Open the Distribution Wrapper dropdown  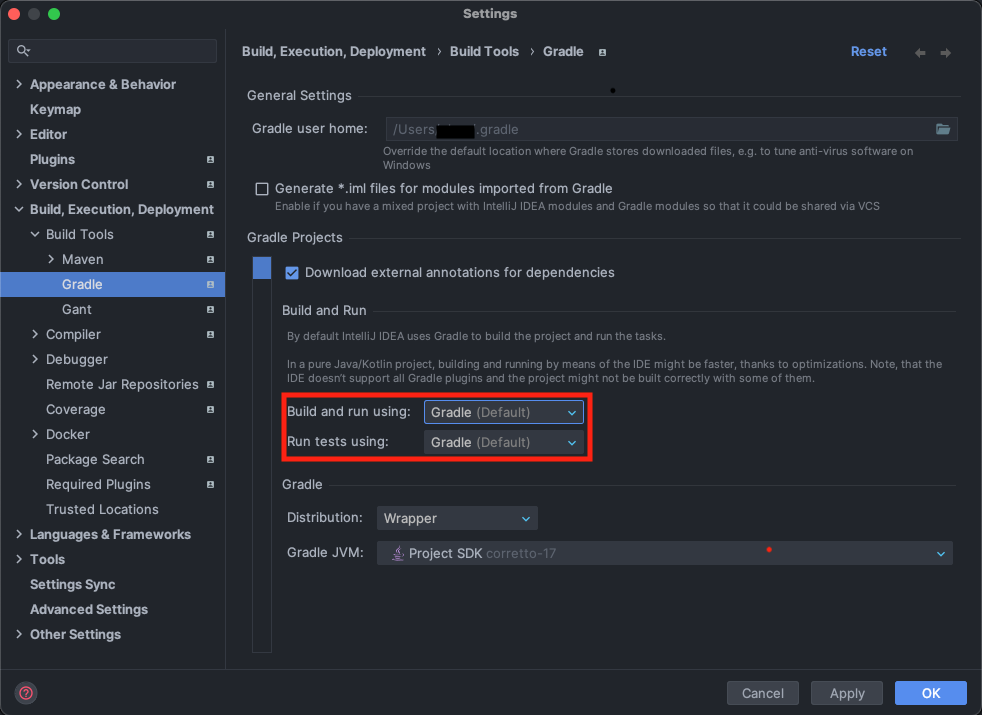point(457,518)
